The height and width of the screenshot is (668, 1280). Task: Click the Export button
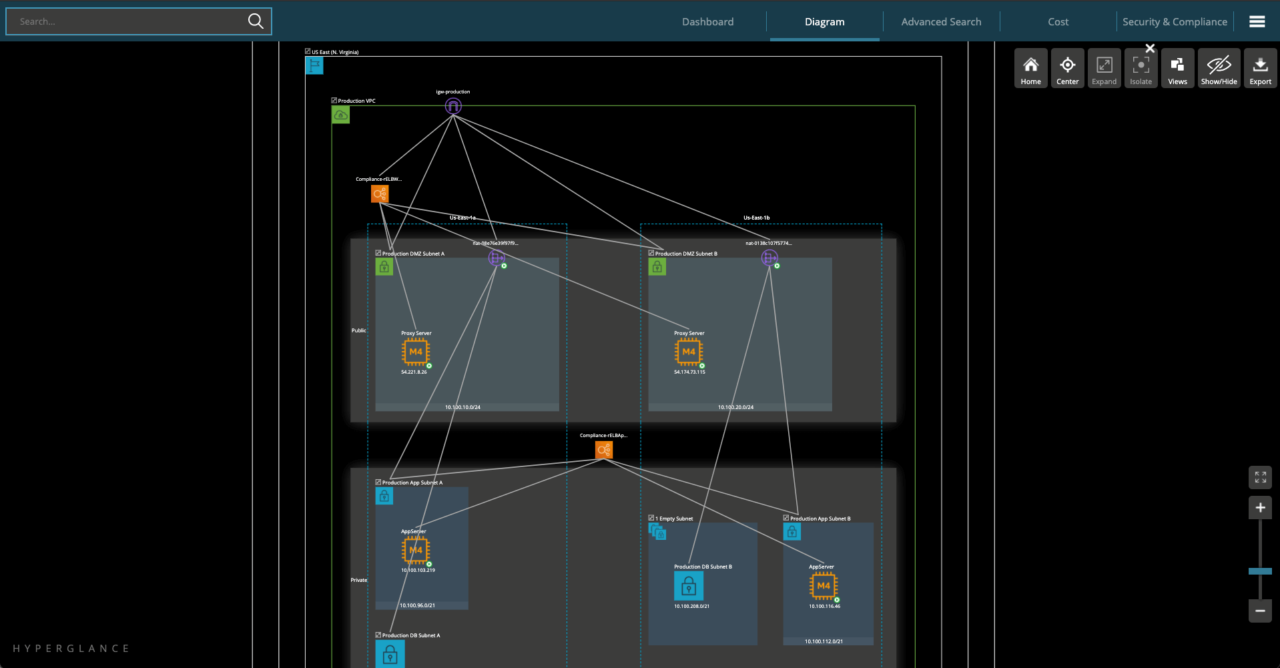point(1259,68)
